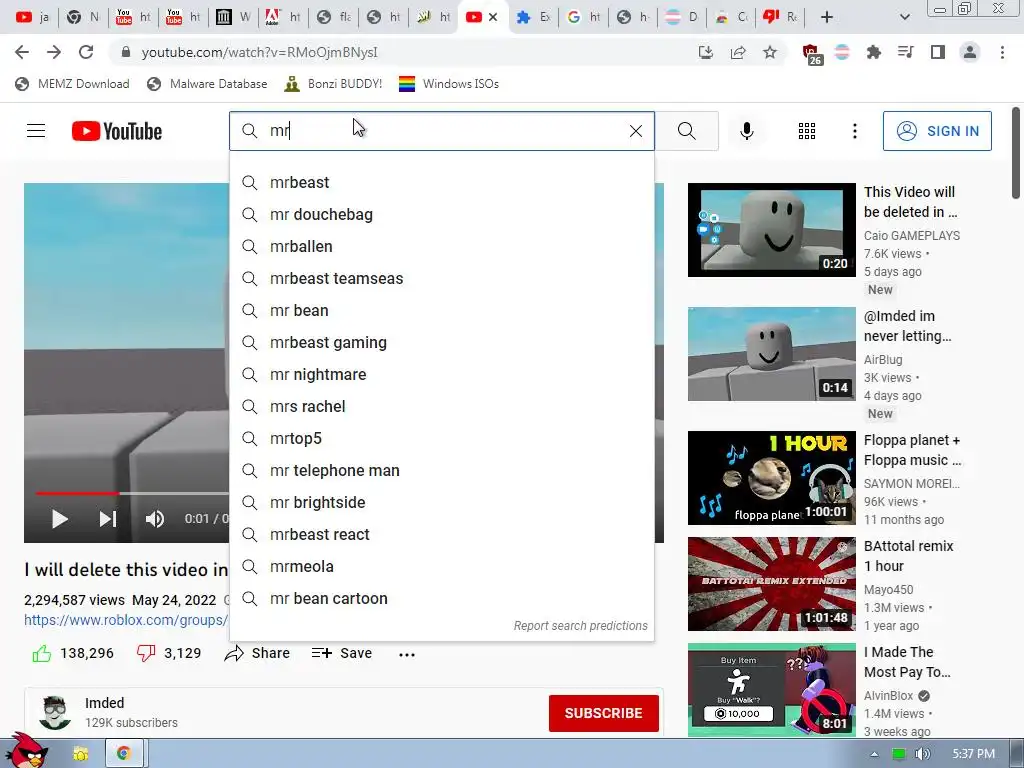Mute the video volume
The image size is (1024, 768).
[155, 519]
